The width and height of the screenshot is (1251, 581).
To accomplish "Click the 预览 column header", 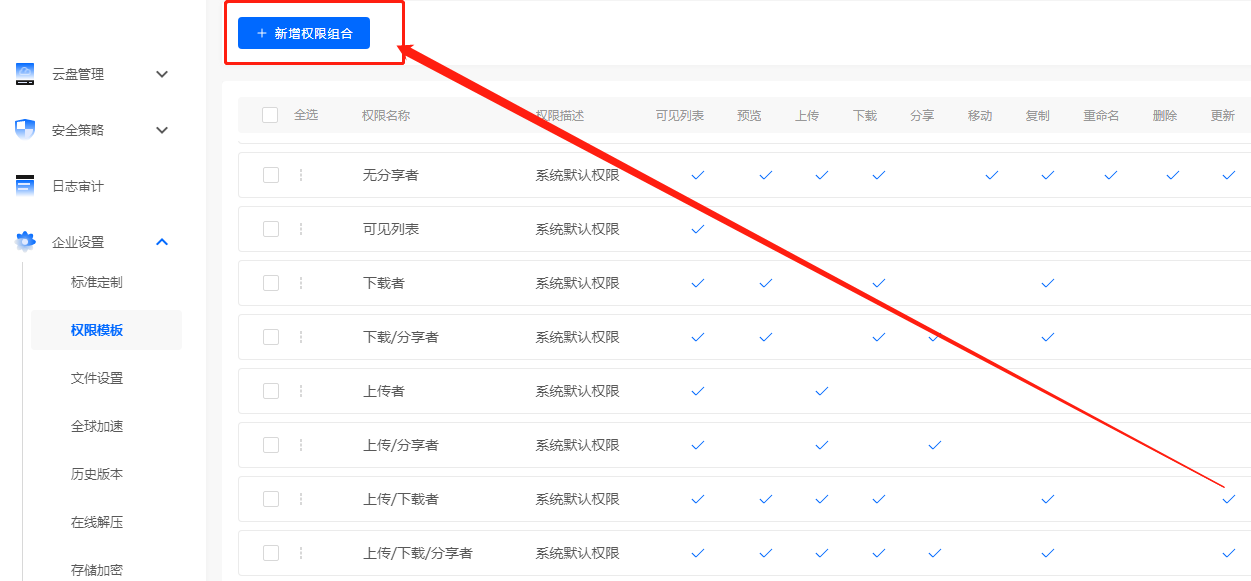I will [x=749, y=116].
